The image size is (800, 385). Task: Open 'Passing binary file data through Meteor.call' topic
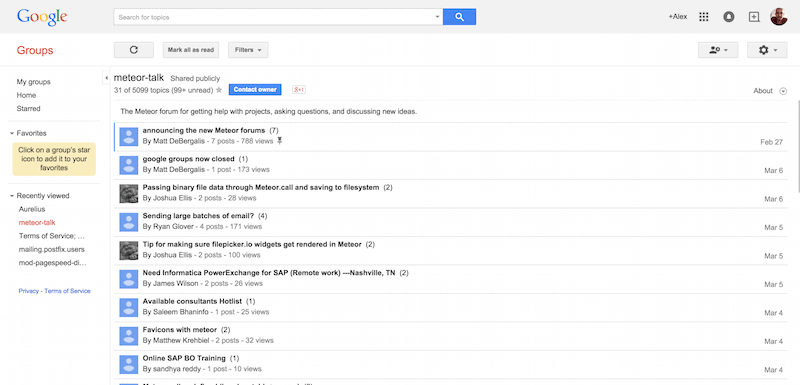[x=261, y=188]
